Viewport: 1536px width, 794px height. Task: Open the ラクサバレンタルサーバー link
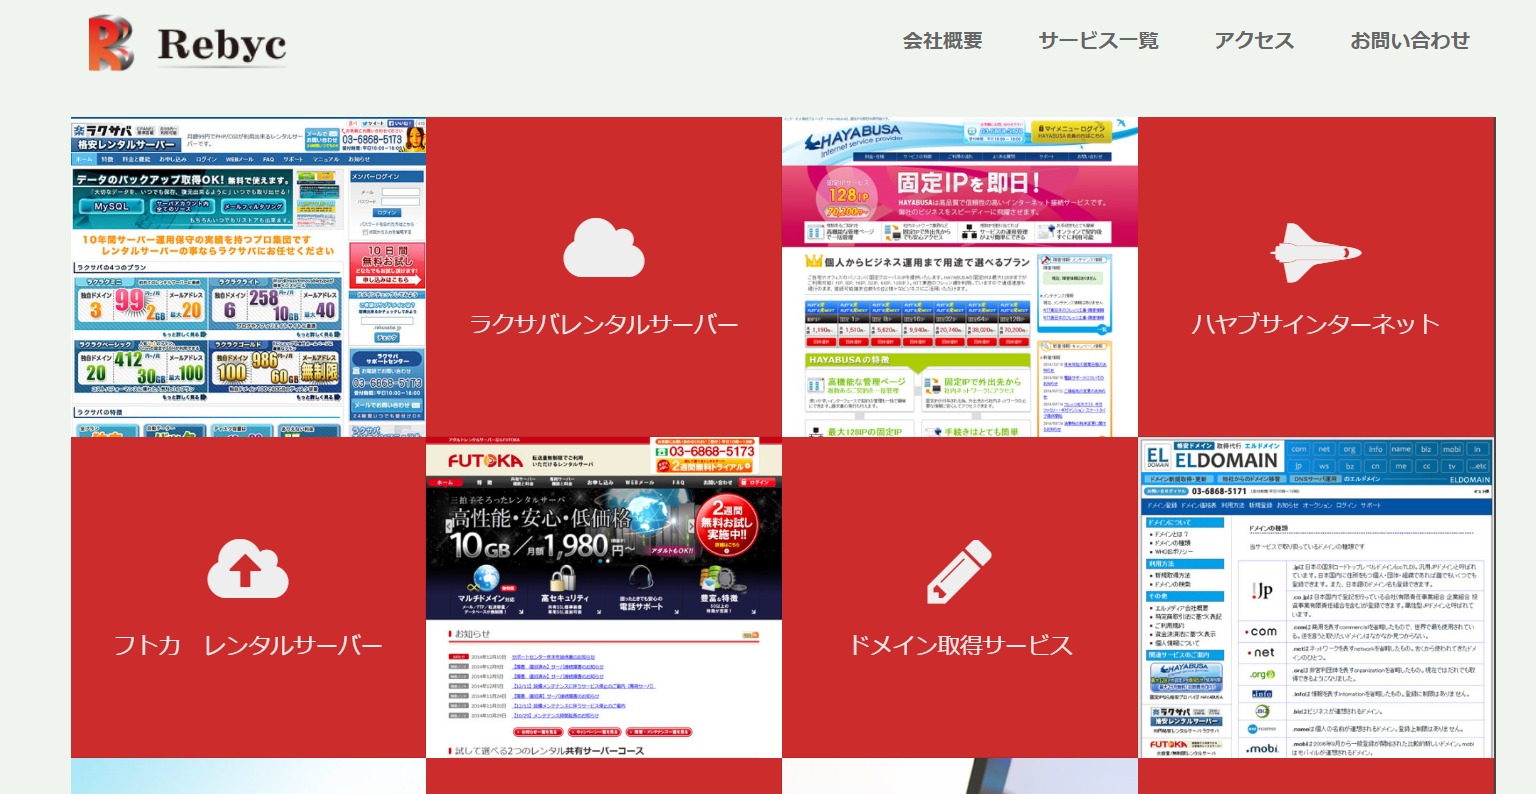(x=604, y=325)
